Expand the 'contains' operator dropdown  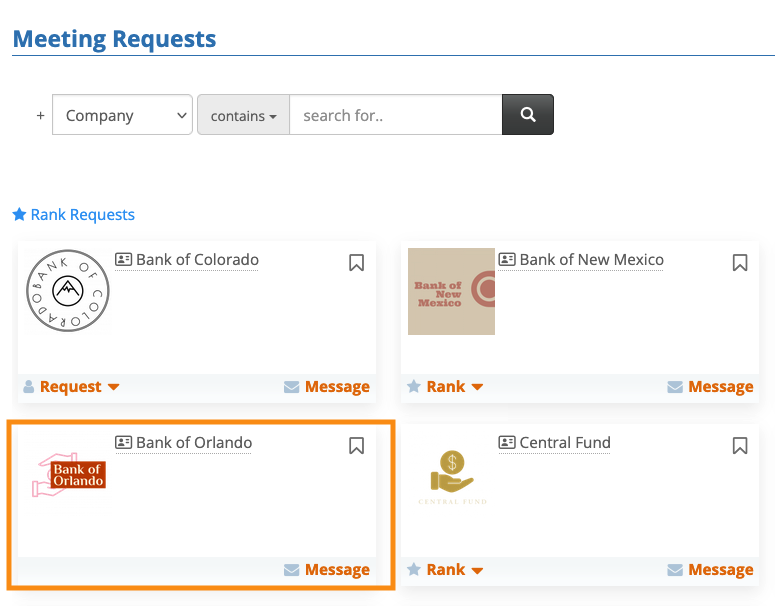coord(243,115)
